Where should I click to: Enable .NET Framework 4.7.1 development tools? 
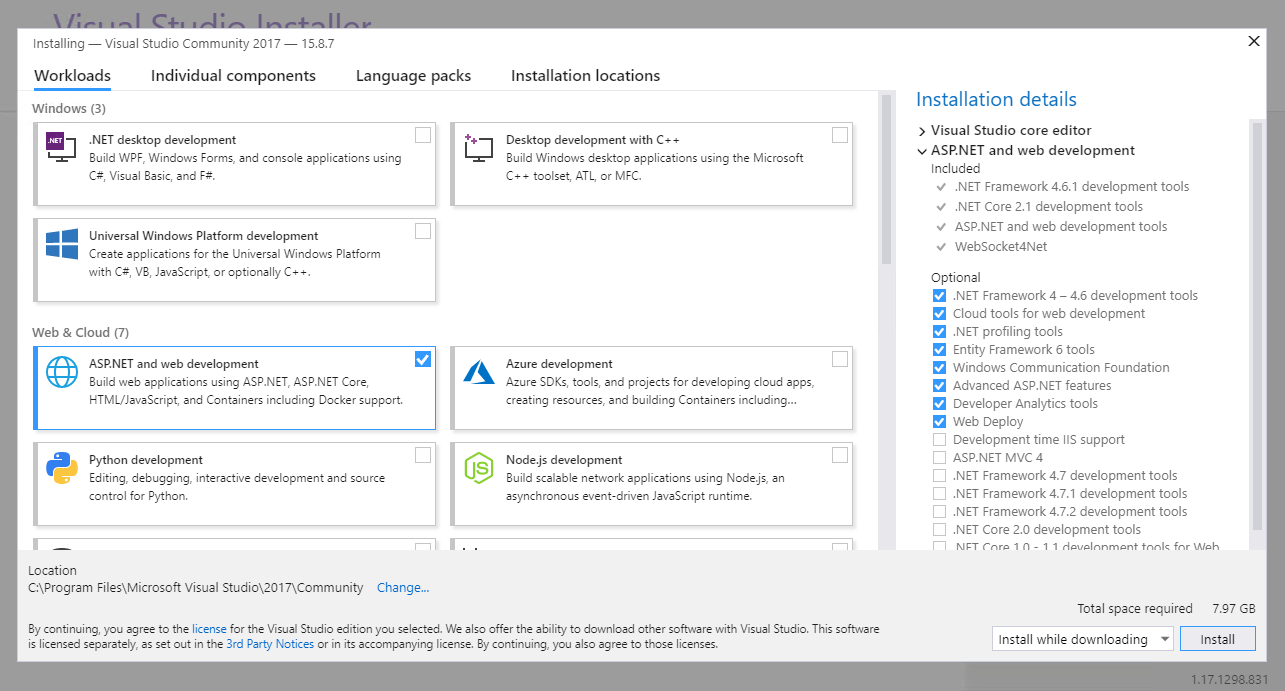[x=939, y=494]
